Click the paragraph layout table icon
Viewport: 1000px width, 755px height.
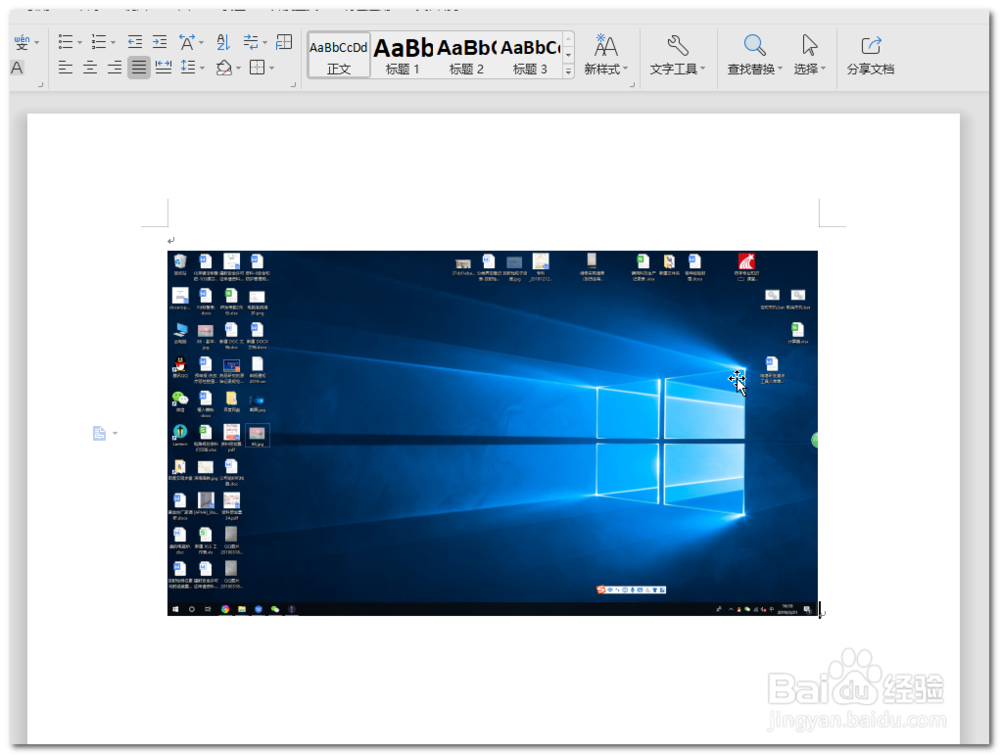coord(284,42)
